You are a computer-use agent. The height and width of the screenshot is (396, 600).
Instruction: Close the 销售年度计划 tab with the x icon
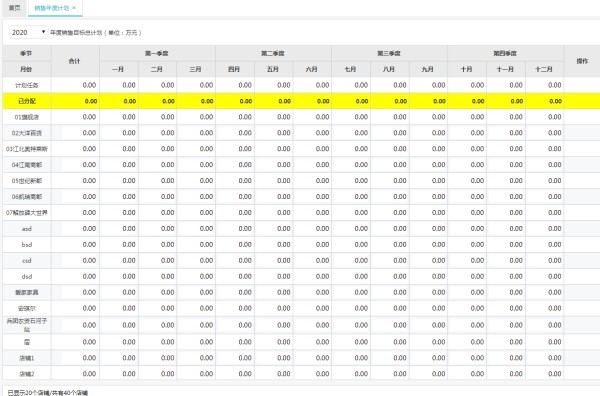click(74, 8)
